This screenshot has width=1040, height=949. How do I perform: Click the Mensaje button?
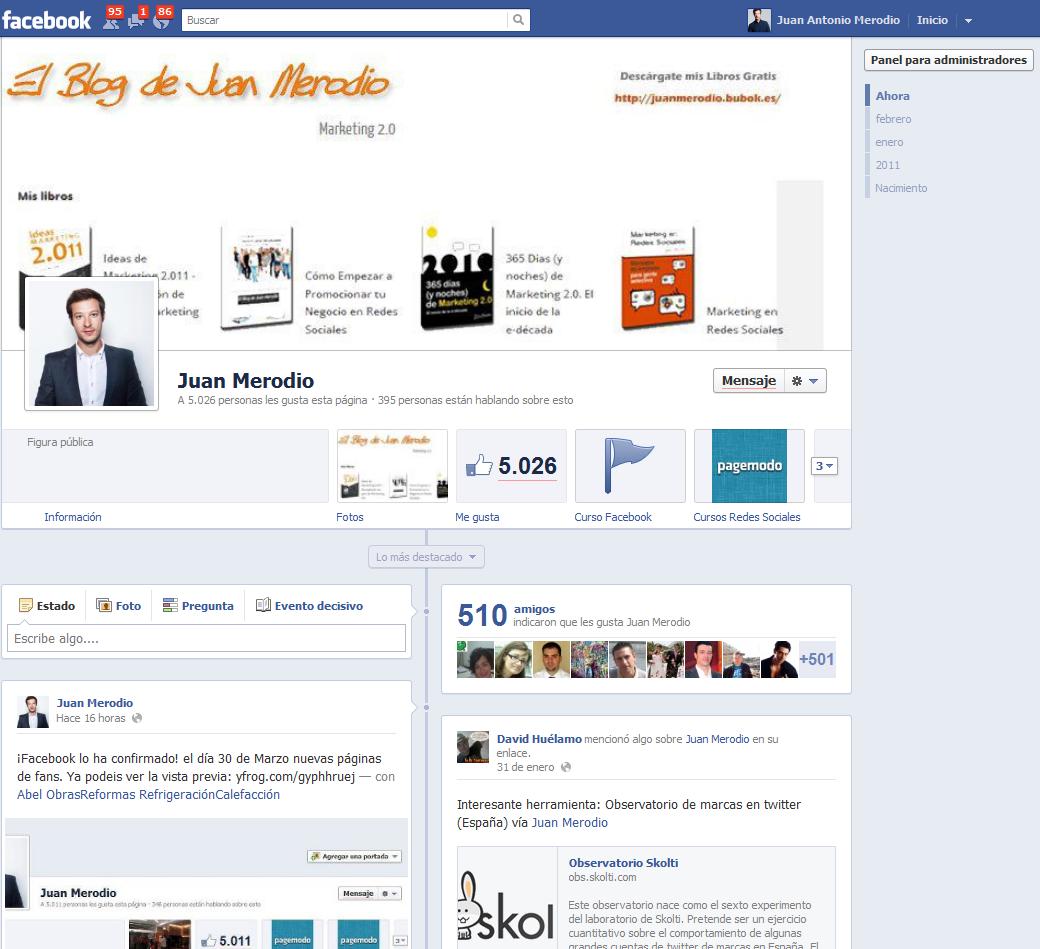coord(748,381)
